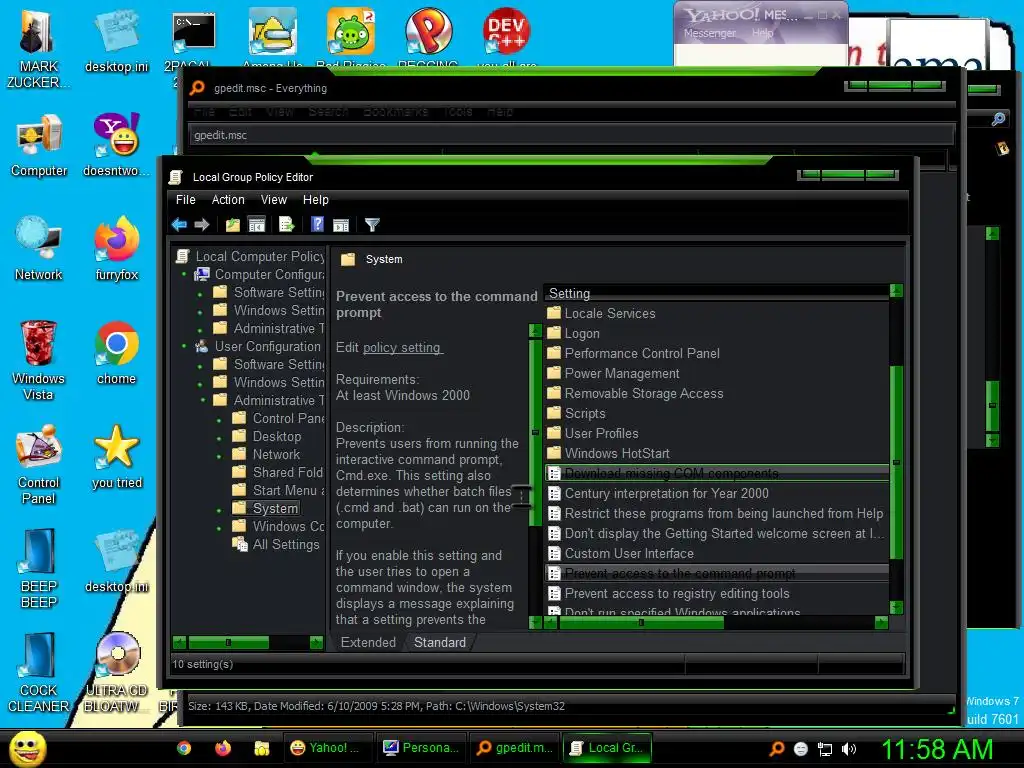This screenshot has height=768, width=1024.
Task: Select Shared Folders in the tree
Action: (287, 472)
